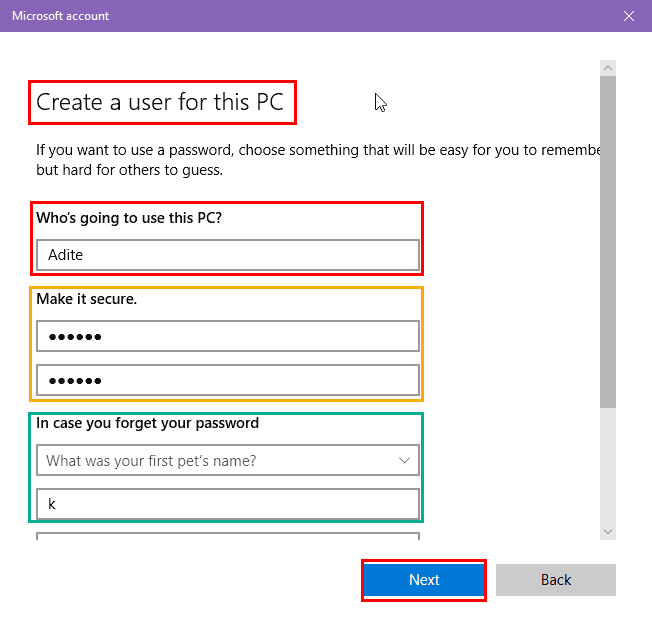
Task: Click the empty scrollbar track below thumb
Action: [x=608, y=466]
